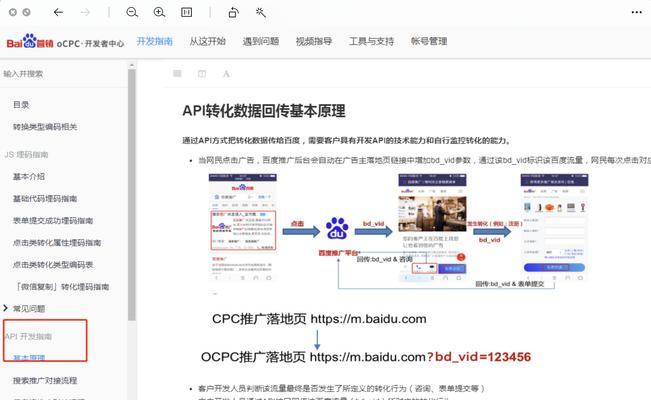Zoom out using the minus magnifier icon
The image size is (651, 400).
coord(132,12)
